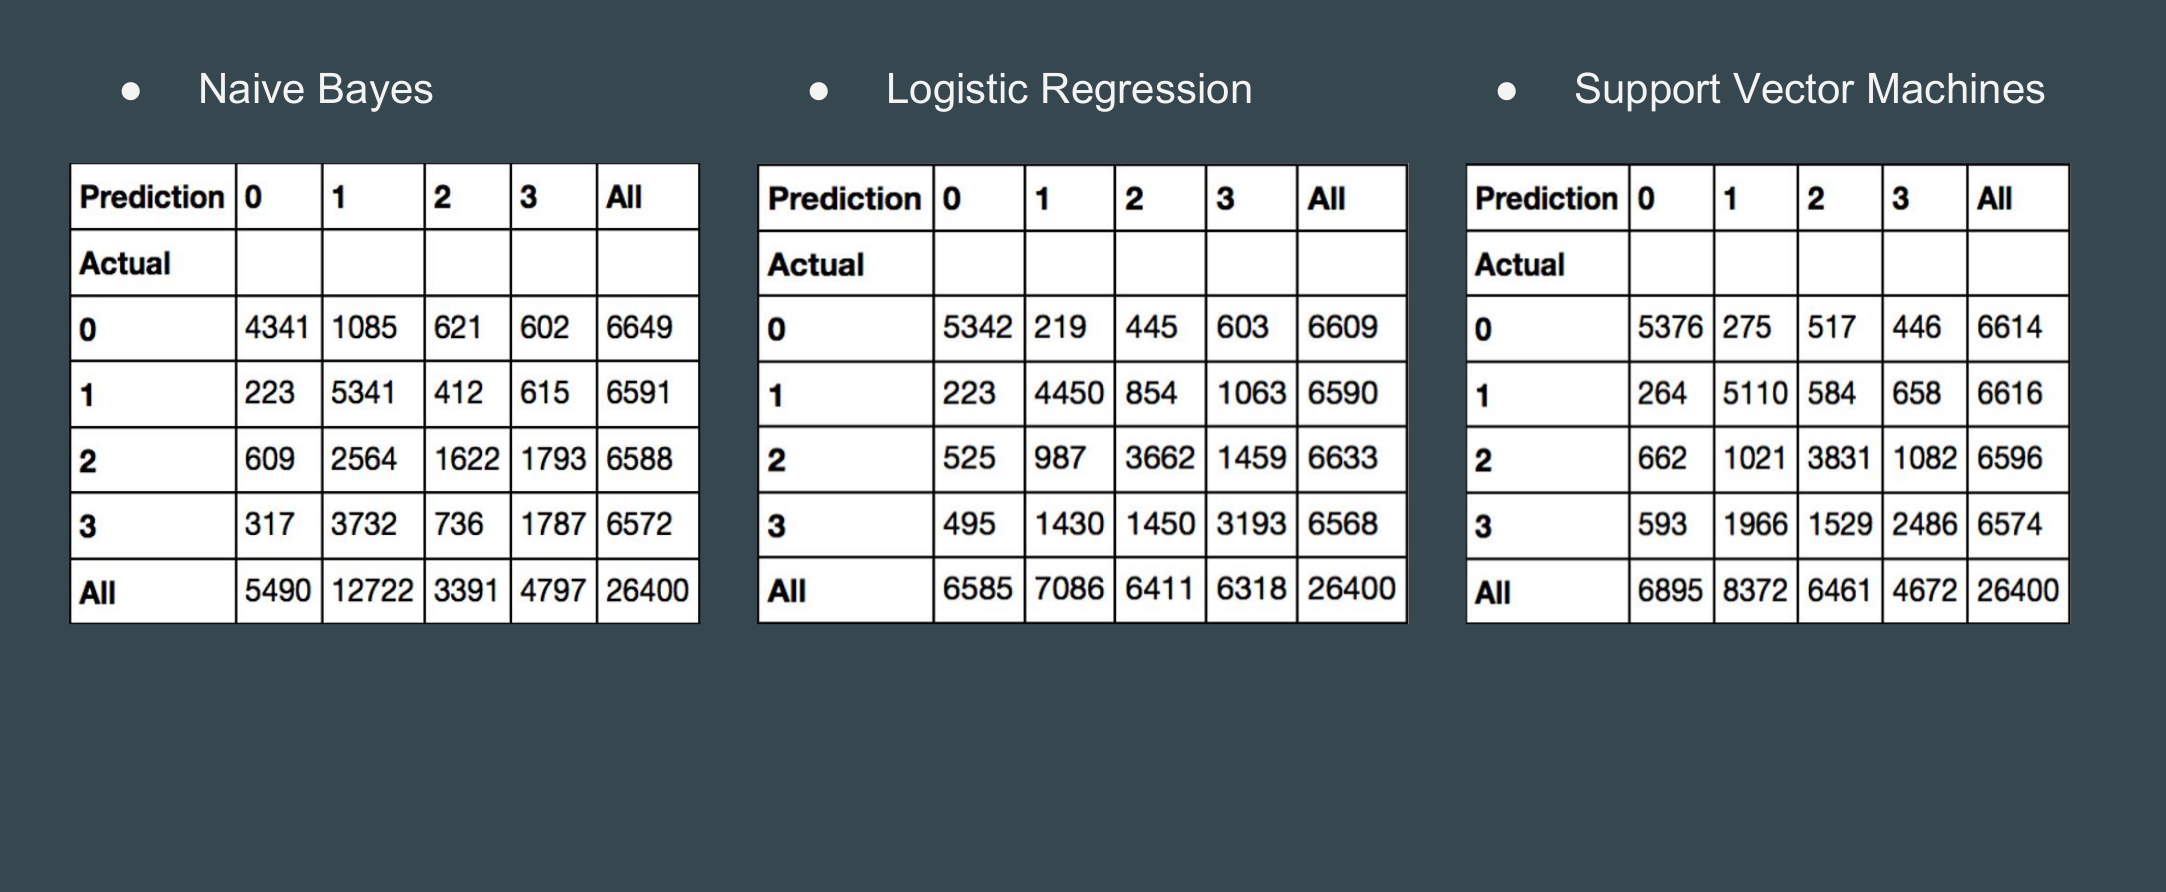
Task: Click the 7086 total in Logistic Regression table
Action: 1068,589
